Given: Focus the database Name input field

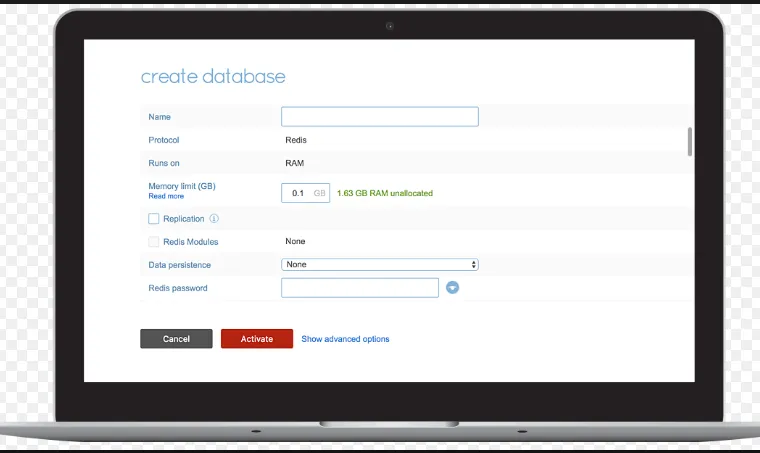Looking at the screenshot, I should [380, 117].
